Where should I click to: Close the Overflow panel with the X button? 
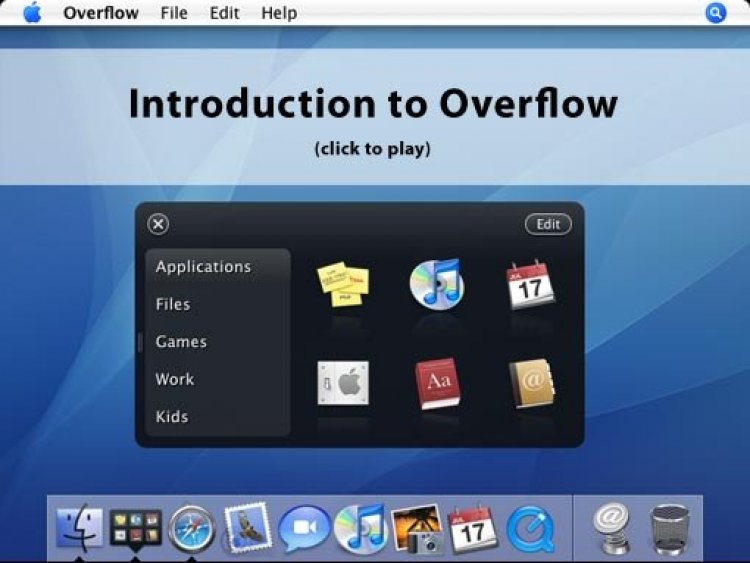(x=158, y=224)
